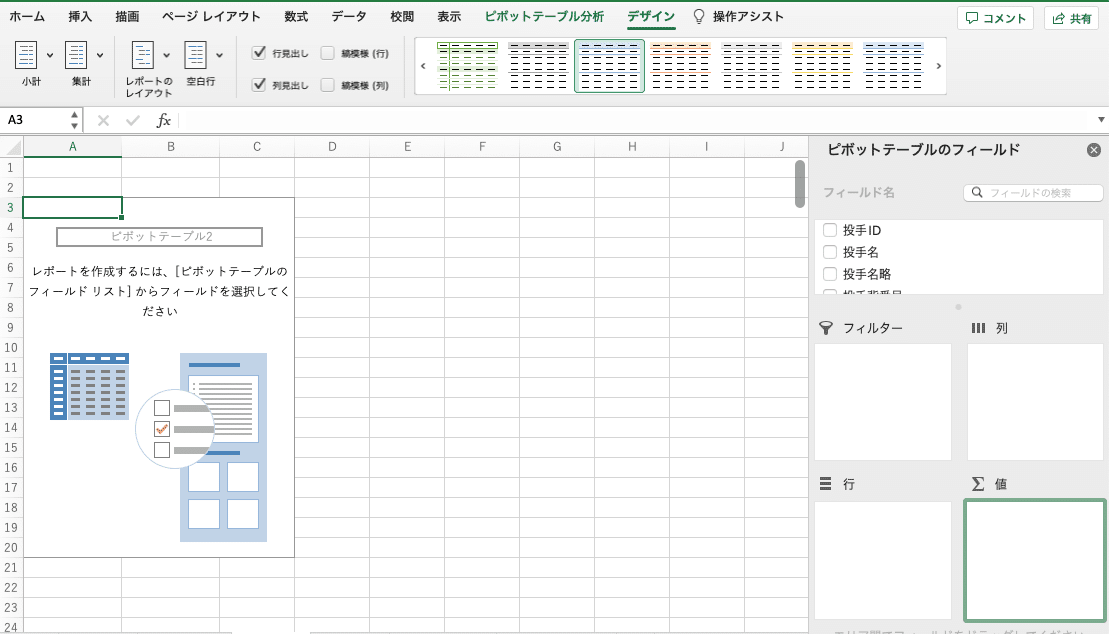Viewport: 1109px width, 634px height.
Task: Select column D header
Action: [332, 147]
